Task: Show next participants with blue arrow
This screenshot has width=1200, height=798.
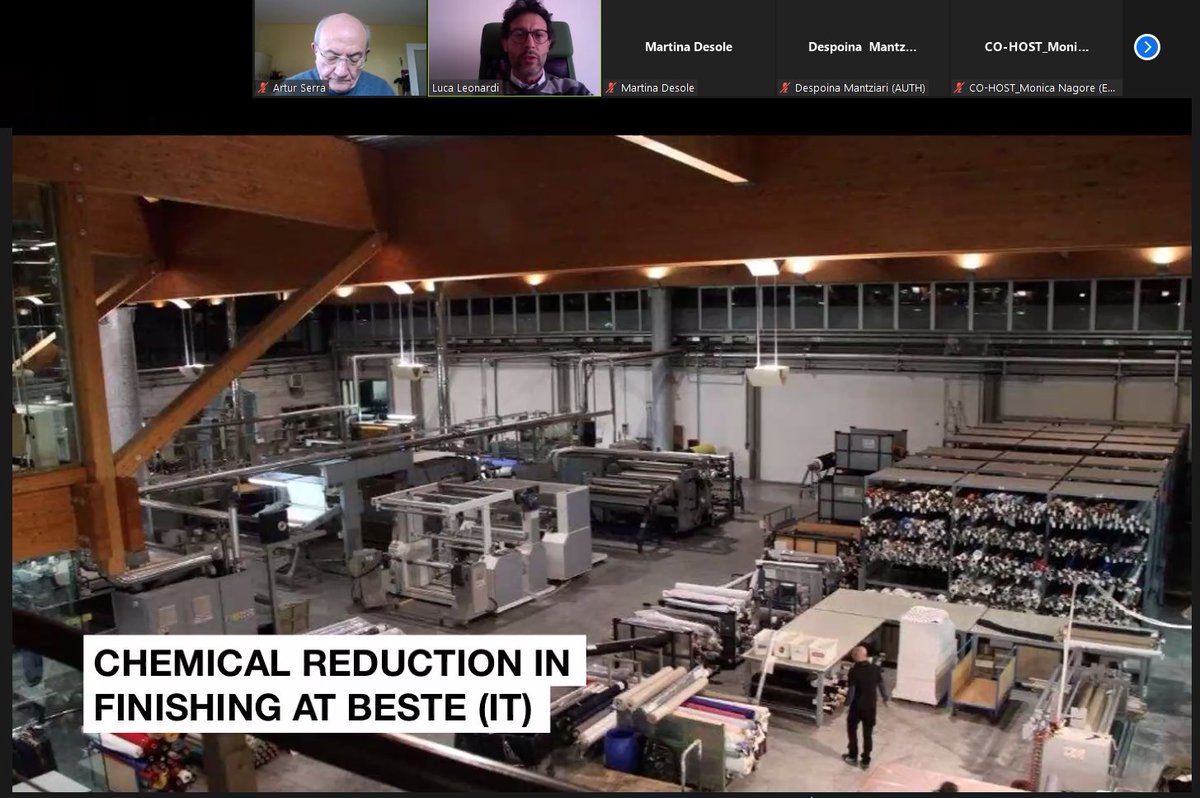Action: pos(1147,47)
